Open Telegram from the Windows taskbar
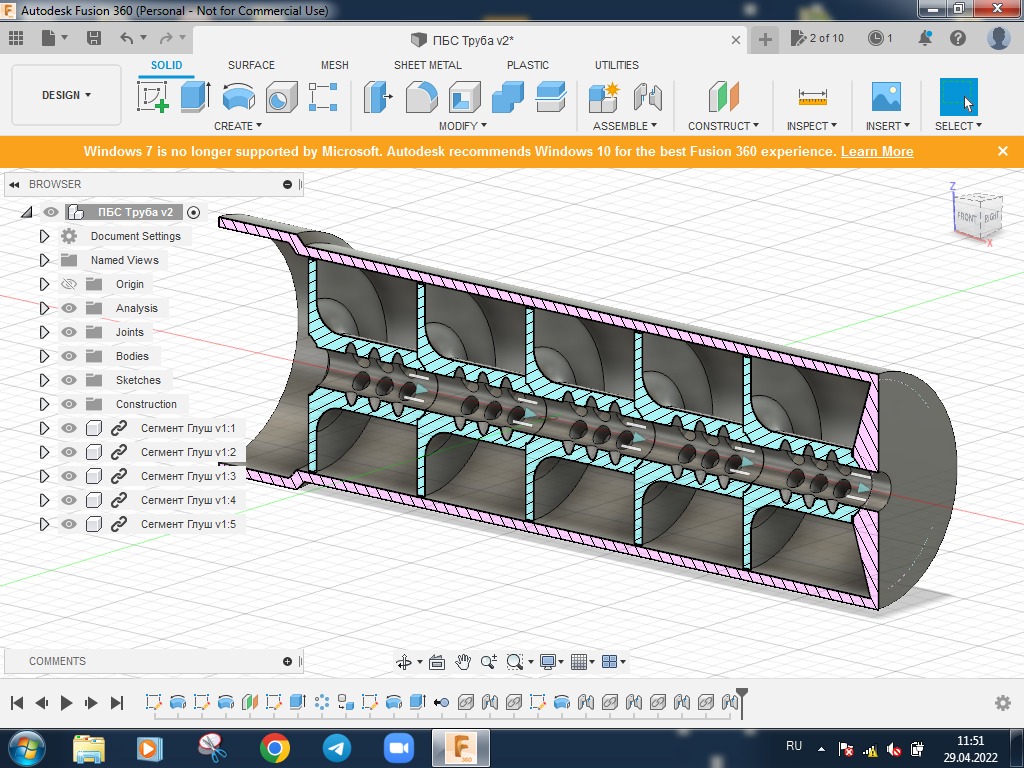1024x768 pixels. coord(337,747)
